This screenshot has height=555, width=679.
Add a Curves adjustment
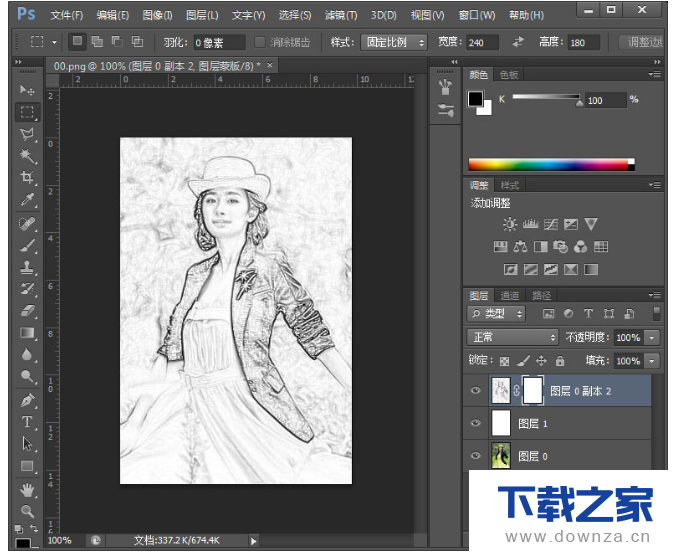click(x=551, y=224)
